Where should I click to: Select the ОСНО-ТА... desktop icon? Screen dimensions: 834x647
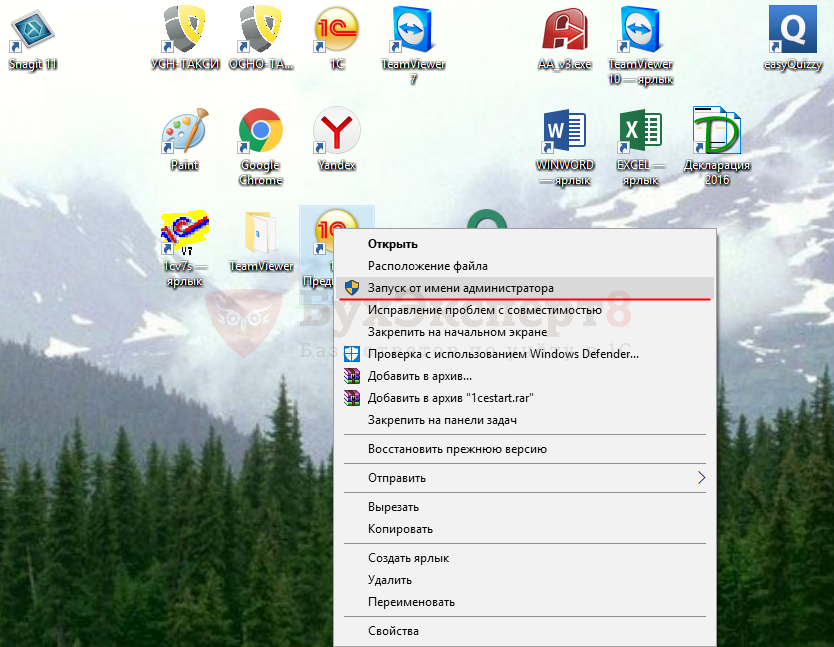pos(261,38)
